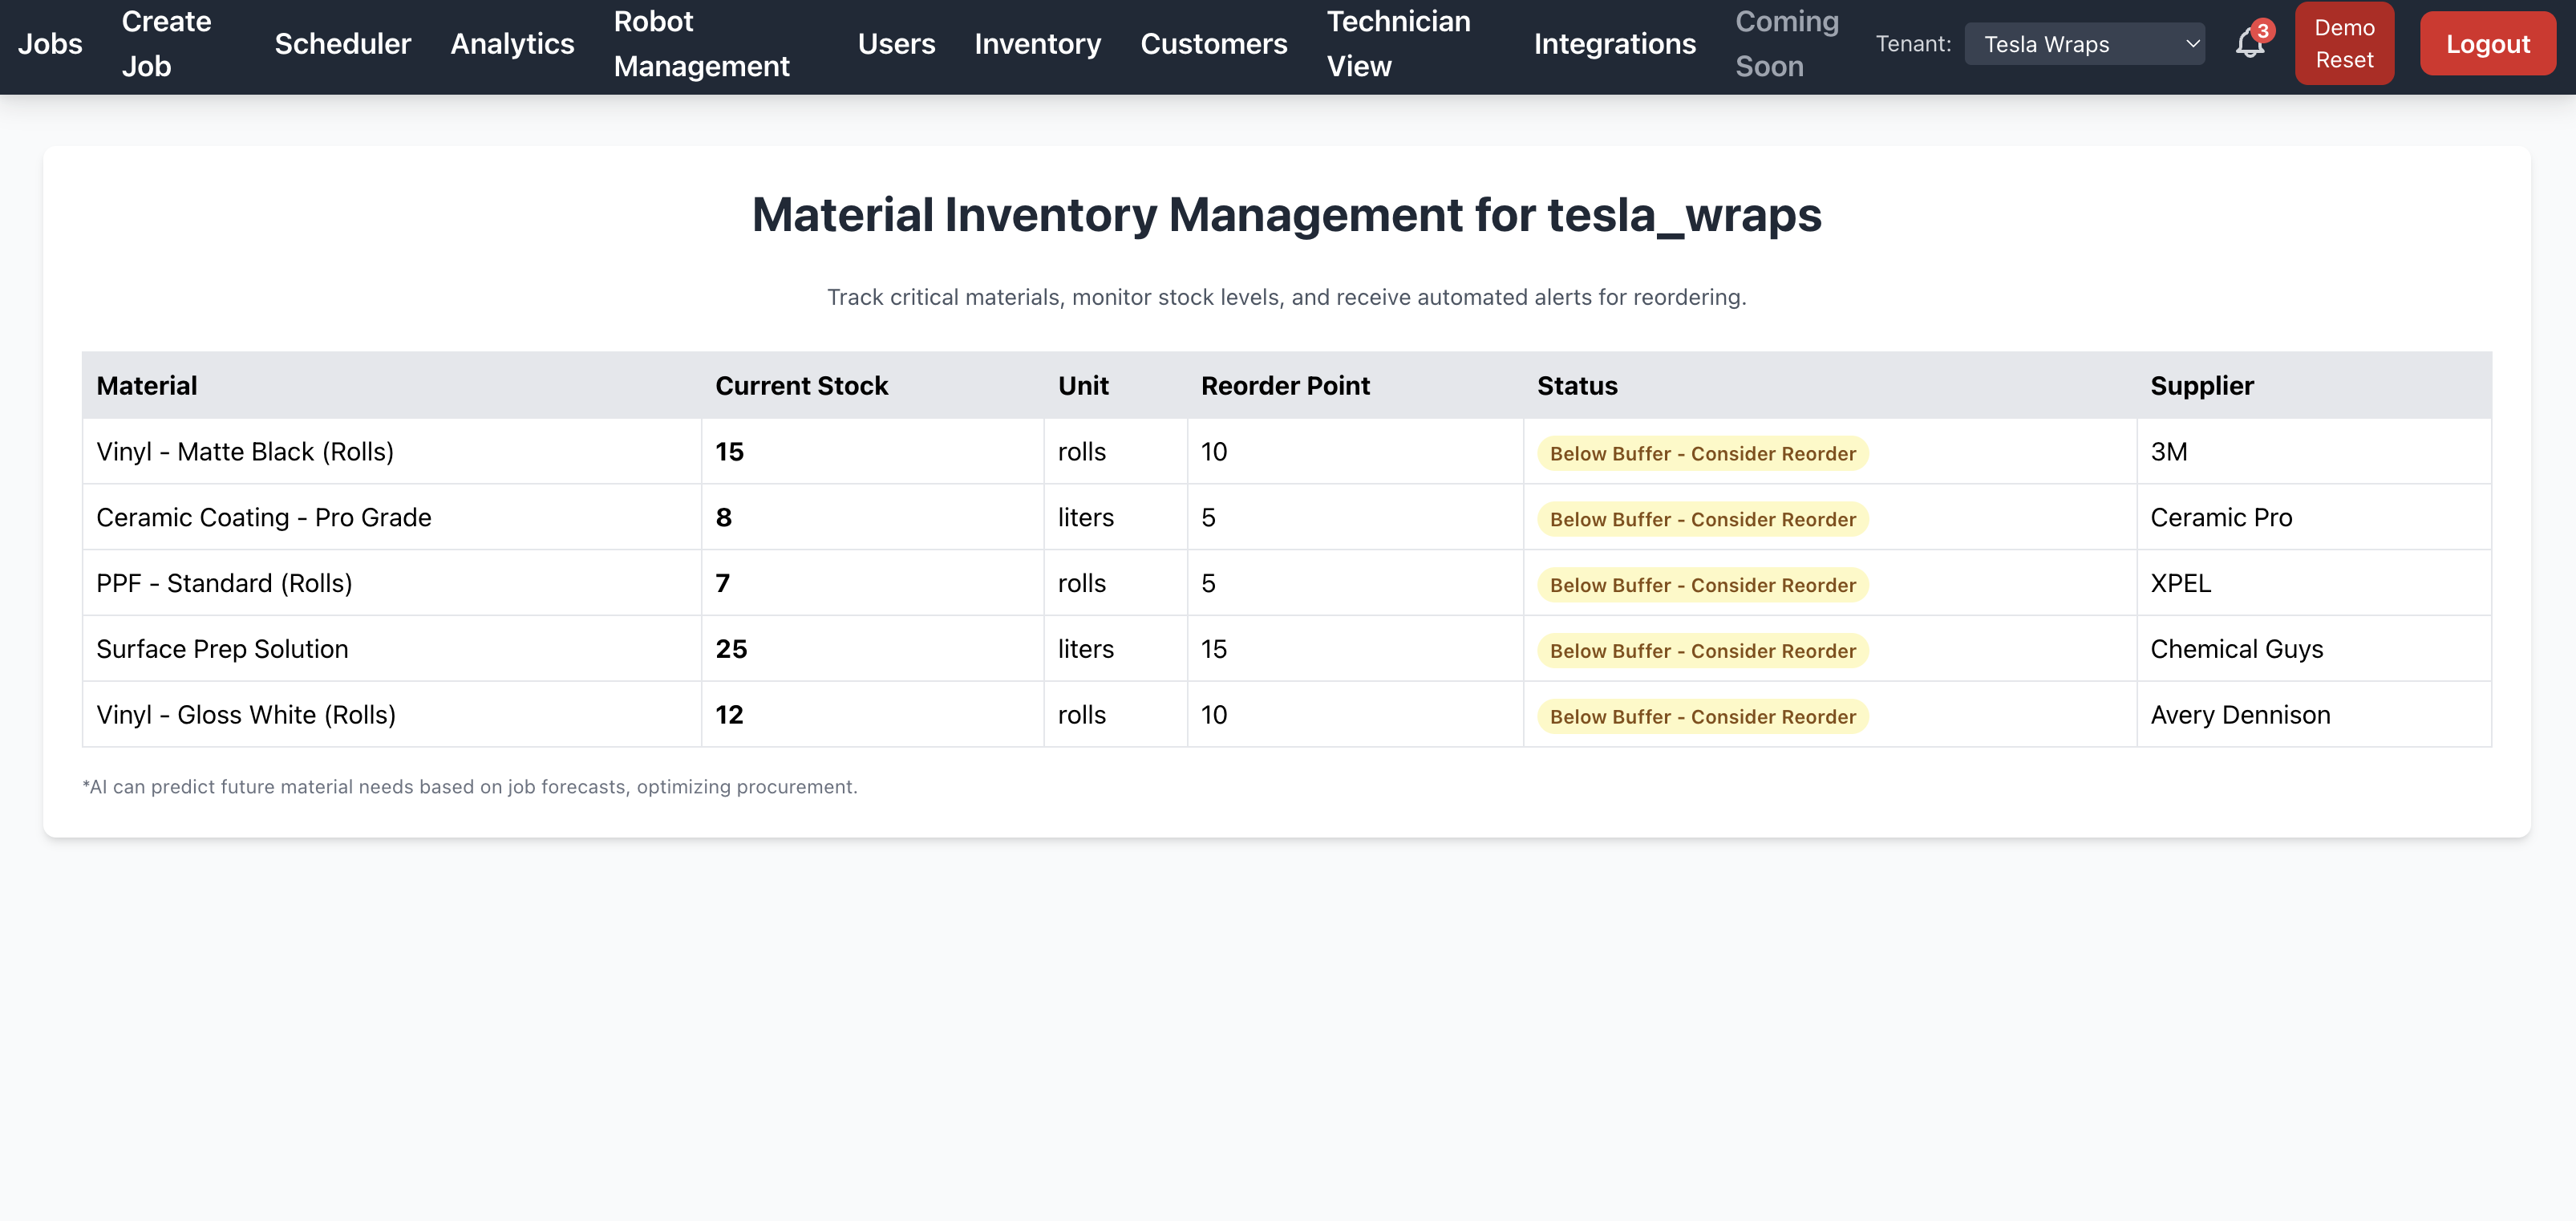Go to Create Job page
The image size is (2576, 1221).
[166, 44]
